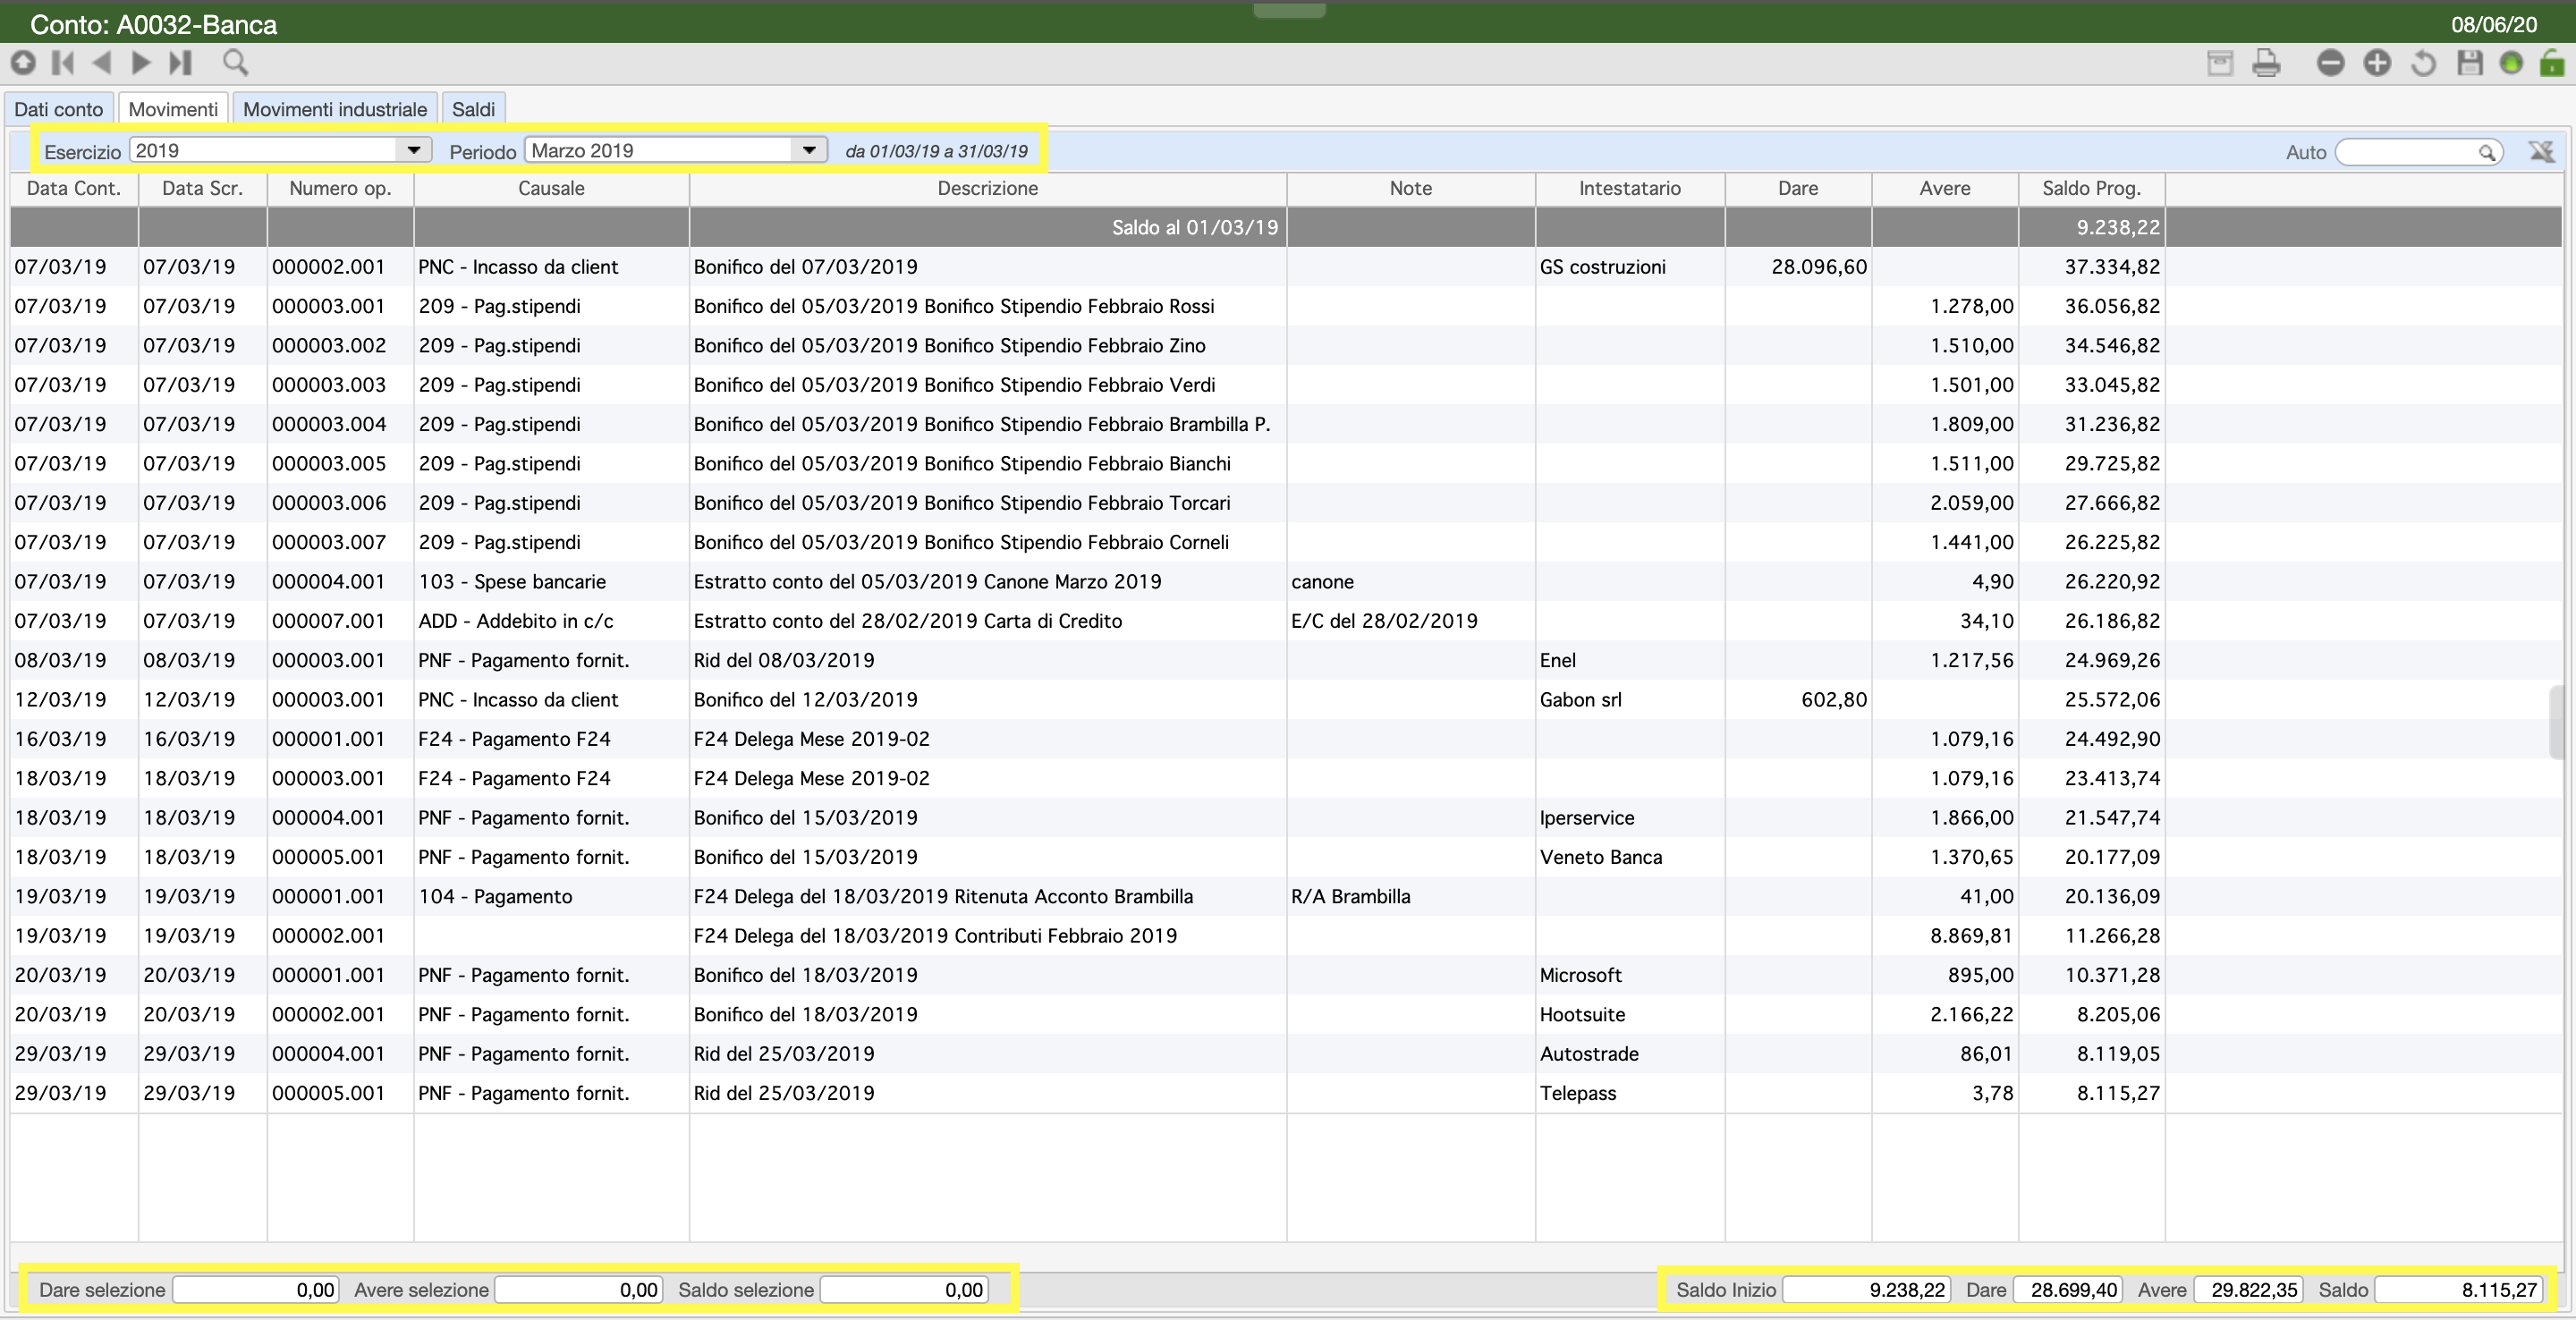Toggle the green padlock icon
Image resolution: width=2576 pixels, height=1320 pixels.
[x=2551, y=63]
